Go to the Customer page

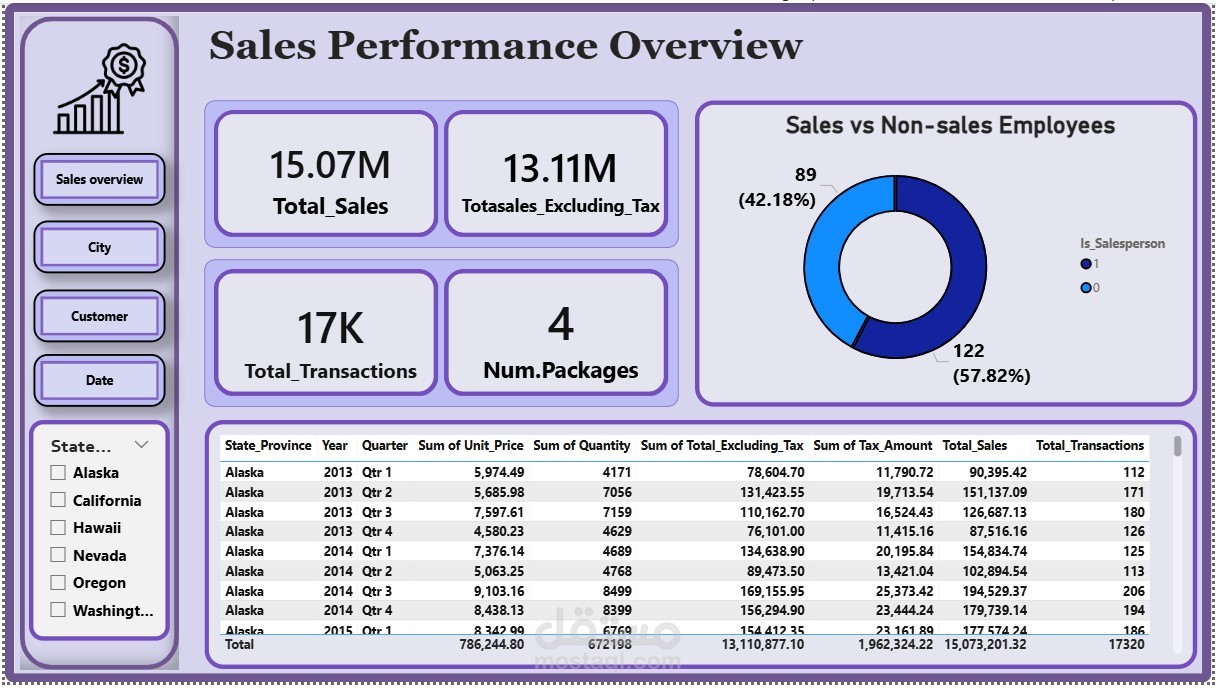coord(99,316)
